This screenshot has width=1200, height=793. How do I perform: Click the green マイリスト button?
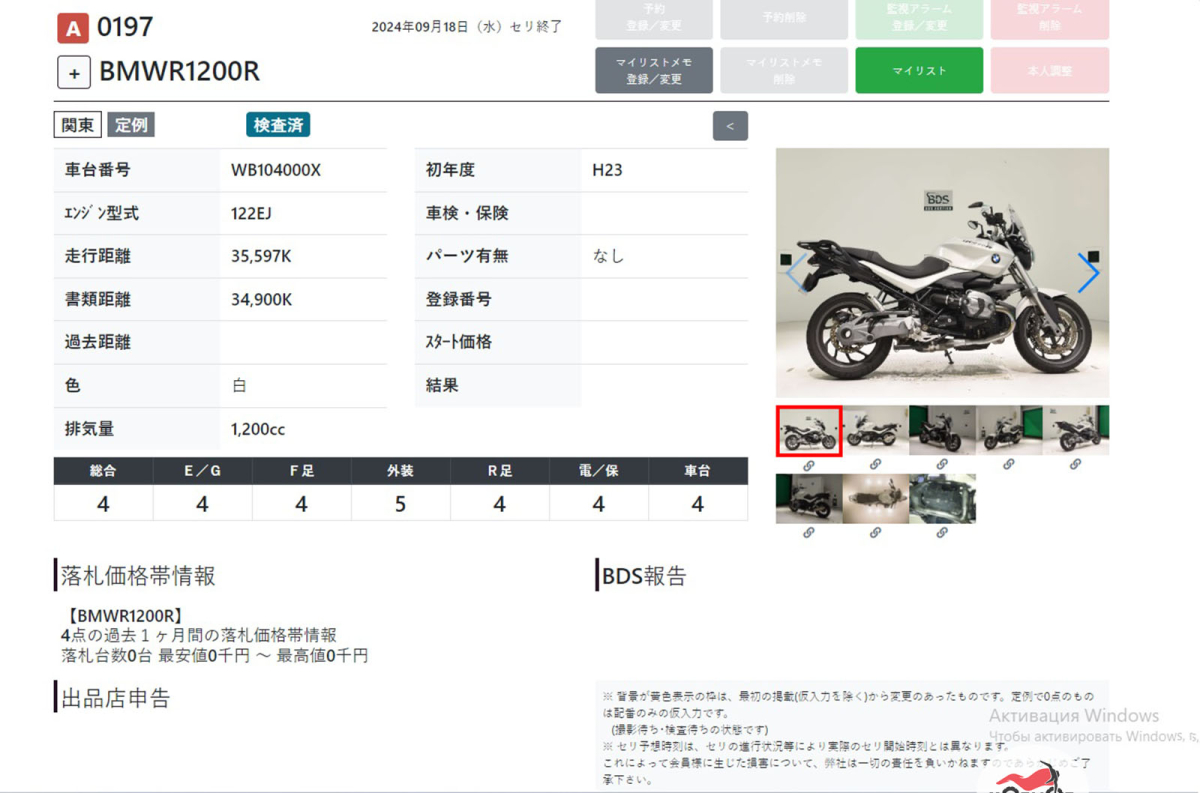click(x=919, y=70)
